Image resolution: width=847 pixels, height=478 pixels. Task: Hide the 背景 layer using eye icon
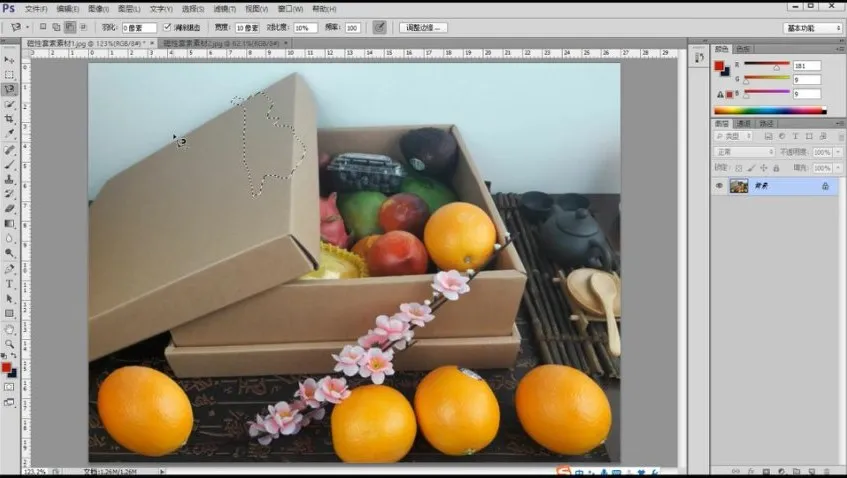[719, 186]
